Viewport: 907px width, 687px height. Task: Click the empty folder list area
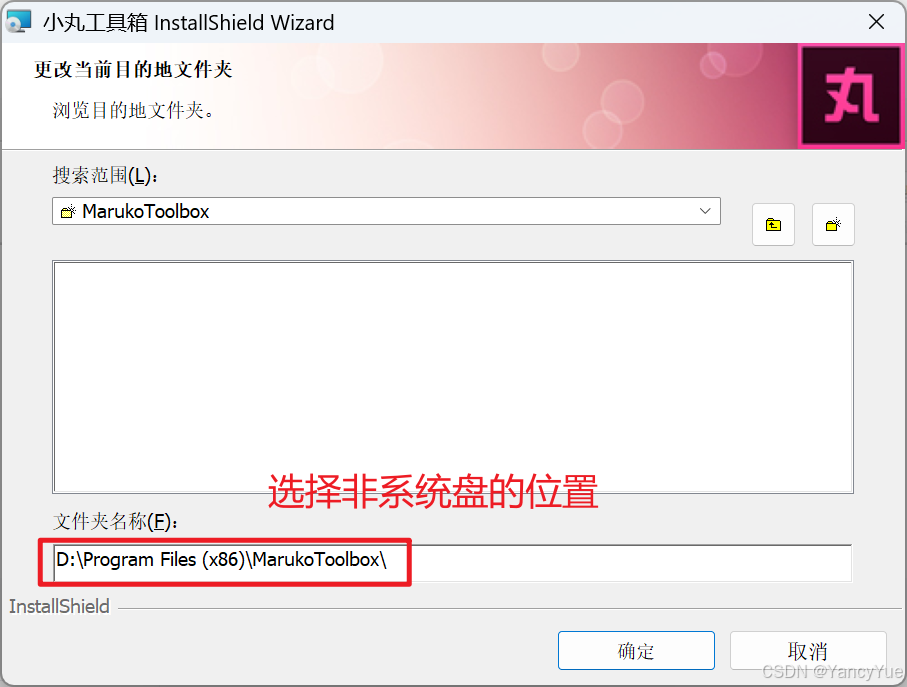click(x=452, y=377)
